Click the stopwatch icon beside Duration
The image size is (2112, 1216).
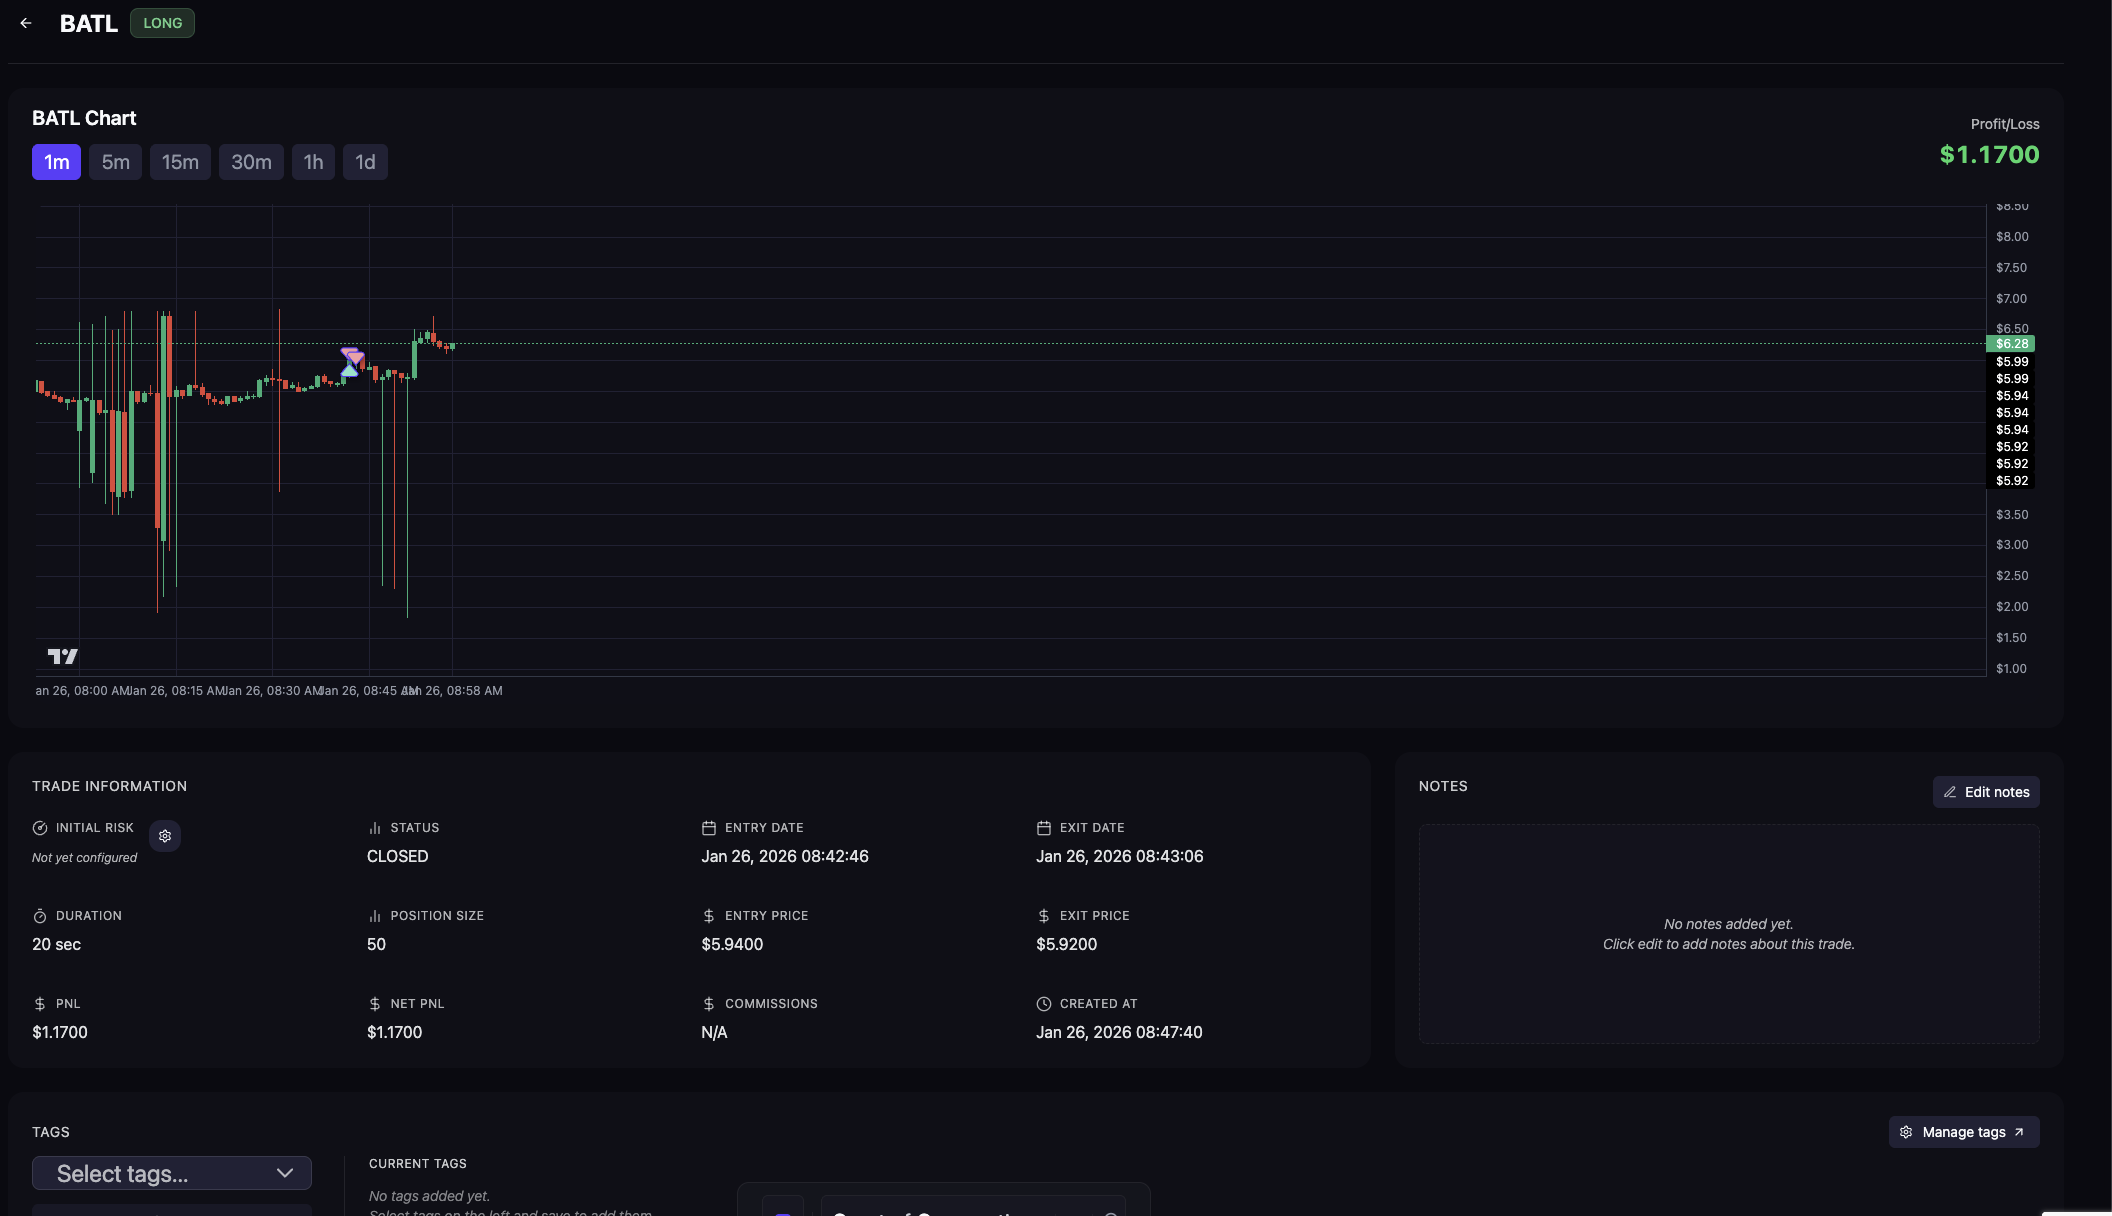pyautogui.click(x=40, y=916)
